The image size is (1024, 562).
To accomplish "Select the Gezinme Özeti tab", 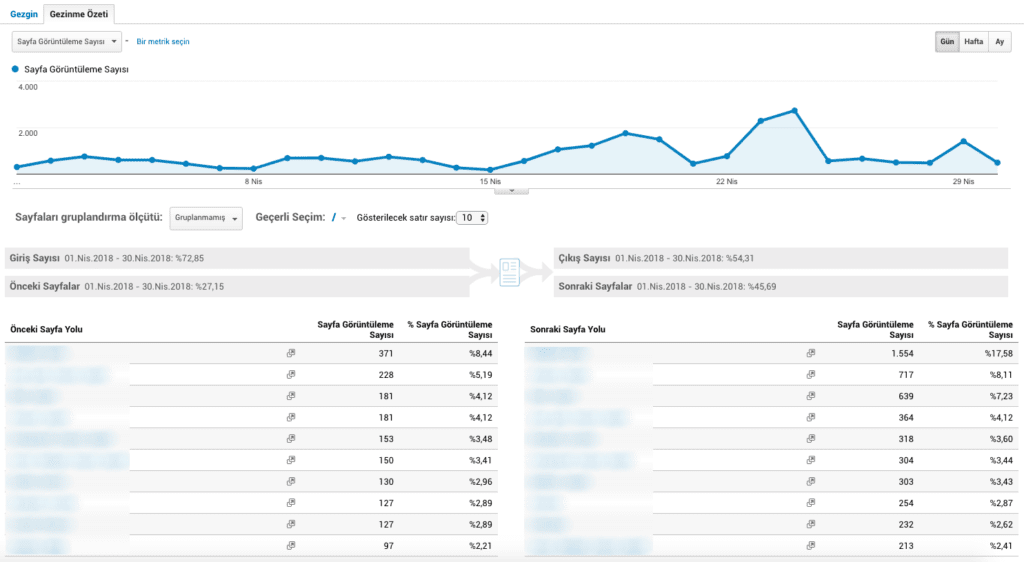I will [x=80, y=14].
